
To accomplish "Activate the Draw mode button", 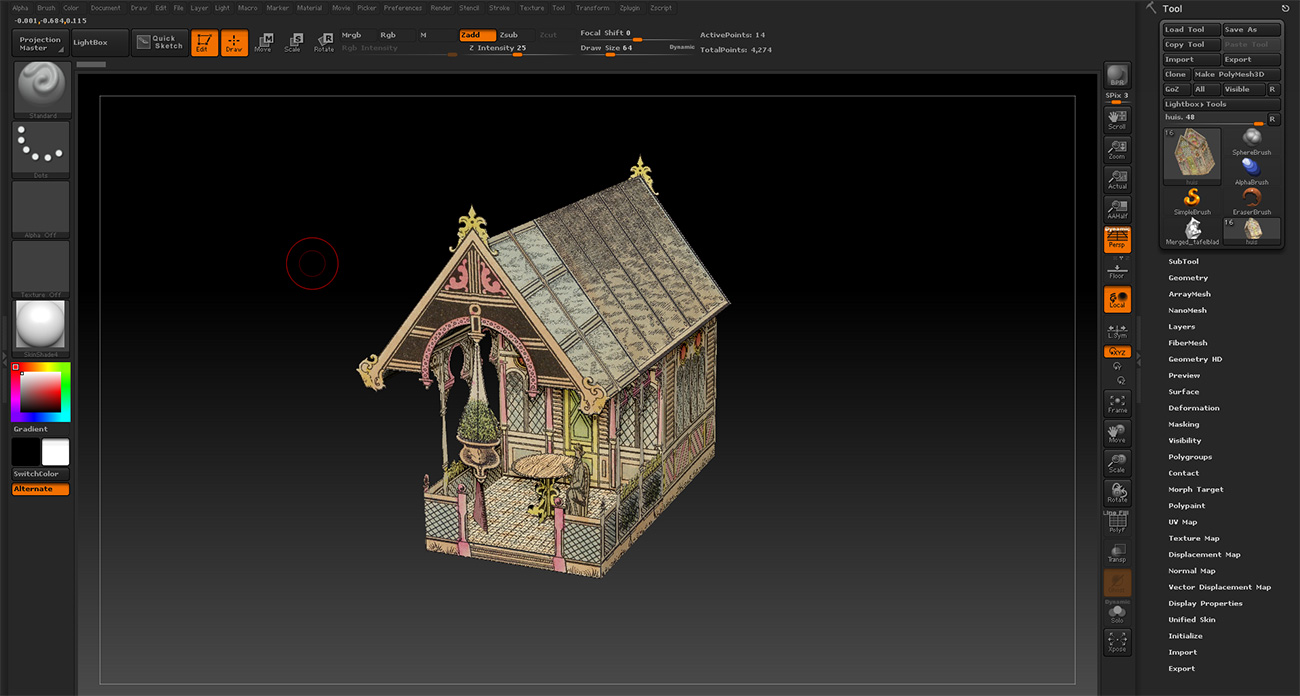I will coord(234,43).
